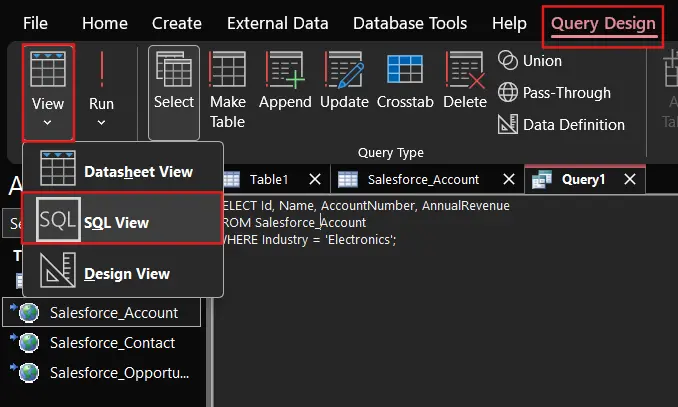678x407 pixels.
Task: Choose the Select query type
Action: click(x=174, y=93)
